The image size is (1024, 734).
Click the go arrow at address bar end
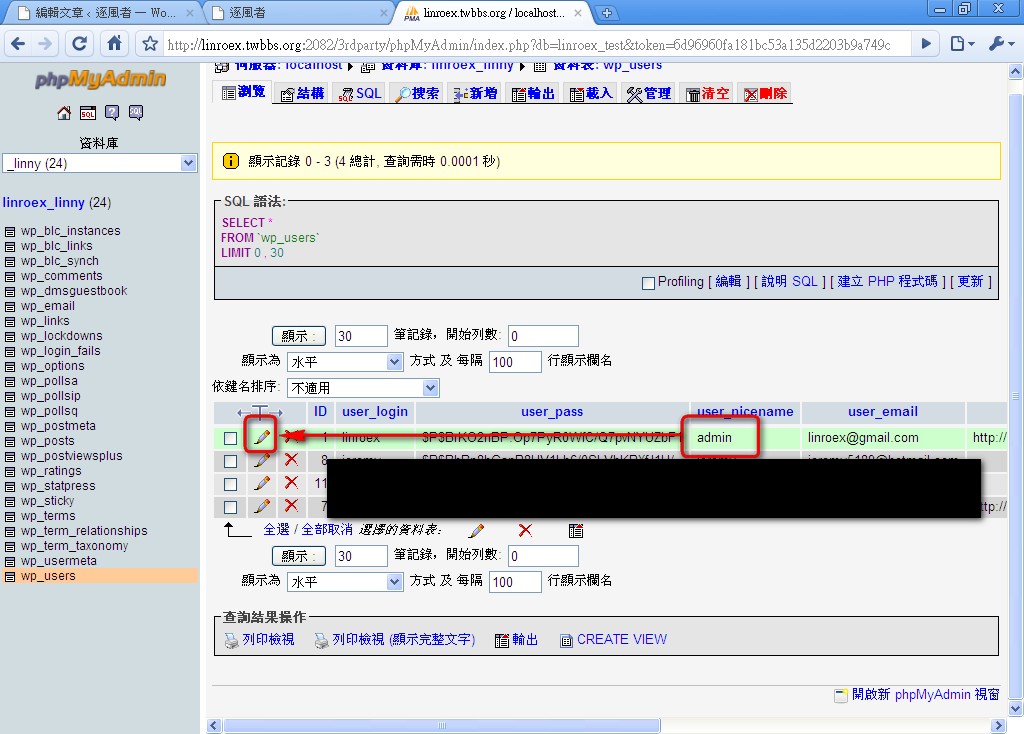click(926, 44)
